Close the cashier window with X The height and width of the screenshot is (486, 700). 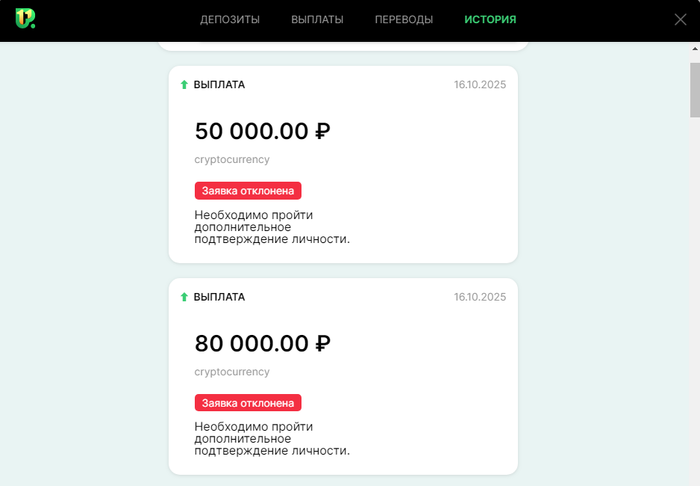(x=680, y=19)
